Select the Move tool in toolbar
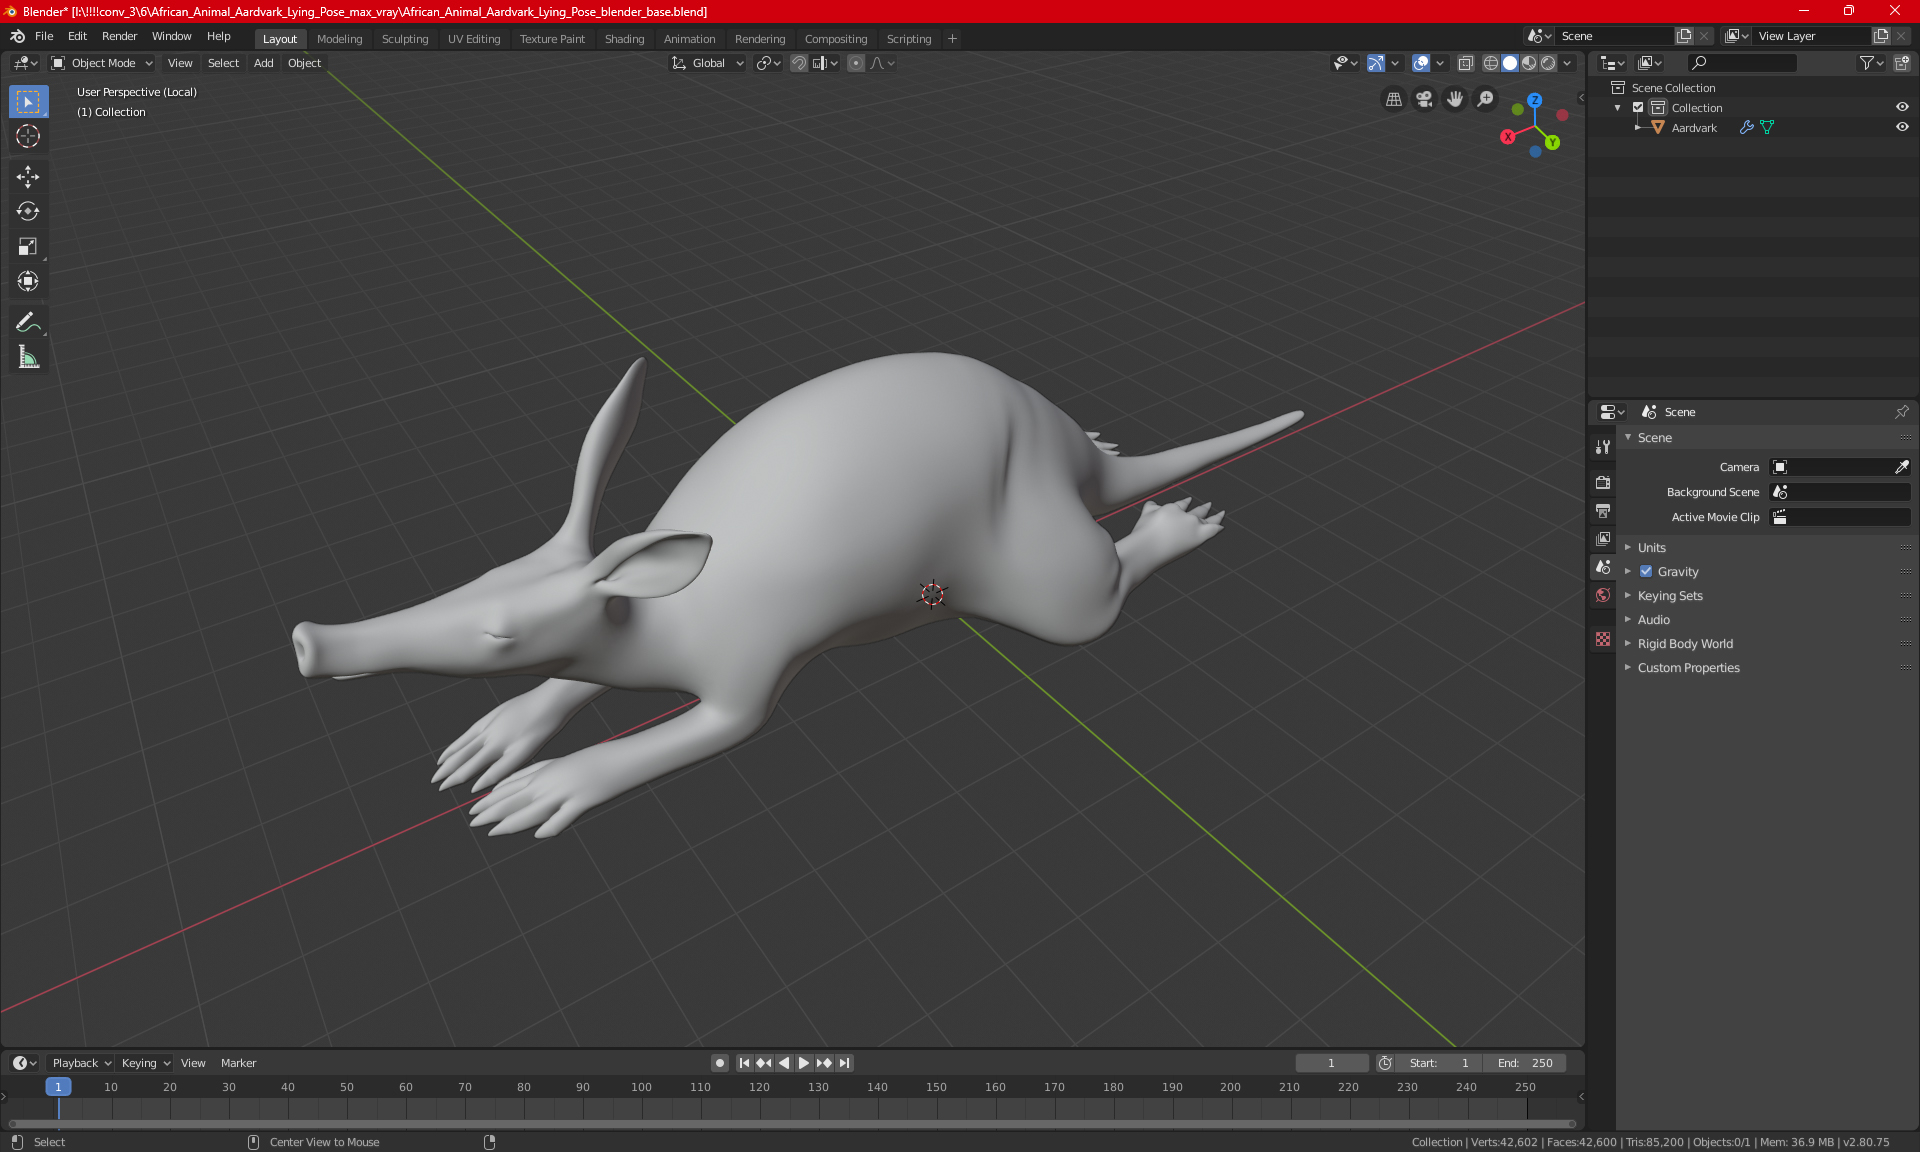This screenshot has width=1920, height=1152. (27, 177)
